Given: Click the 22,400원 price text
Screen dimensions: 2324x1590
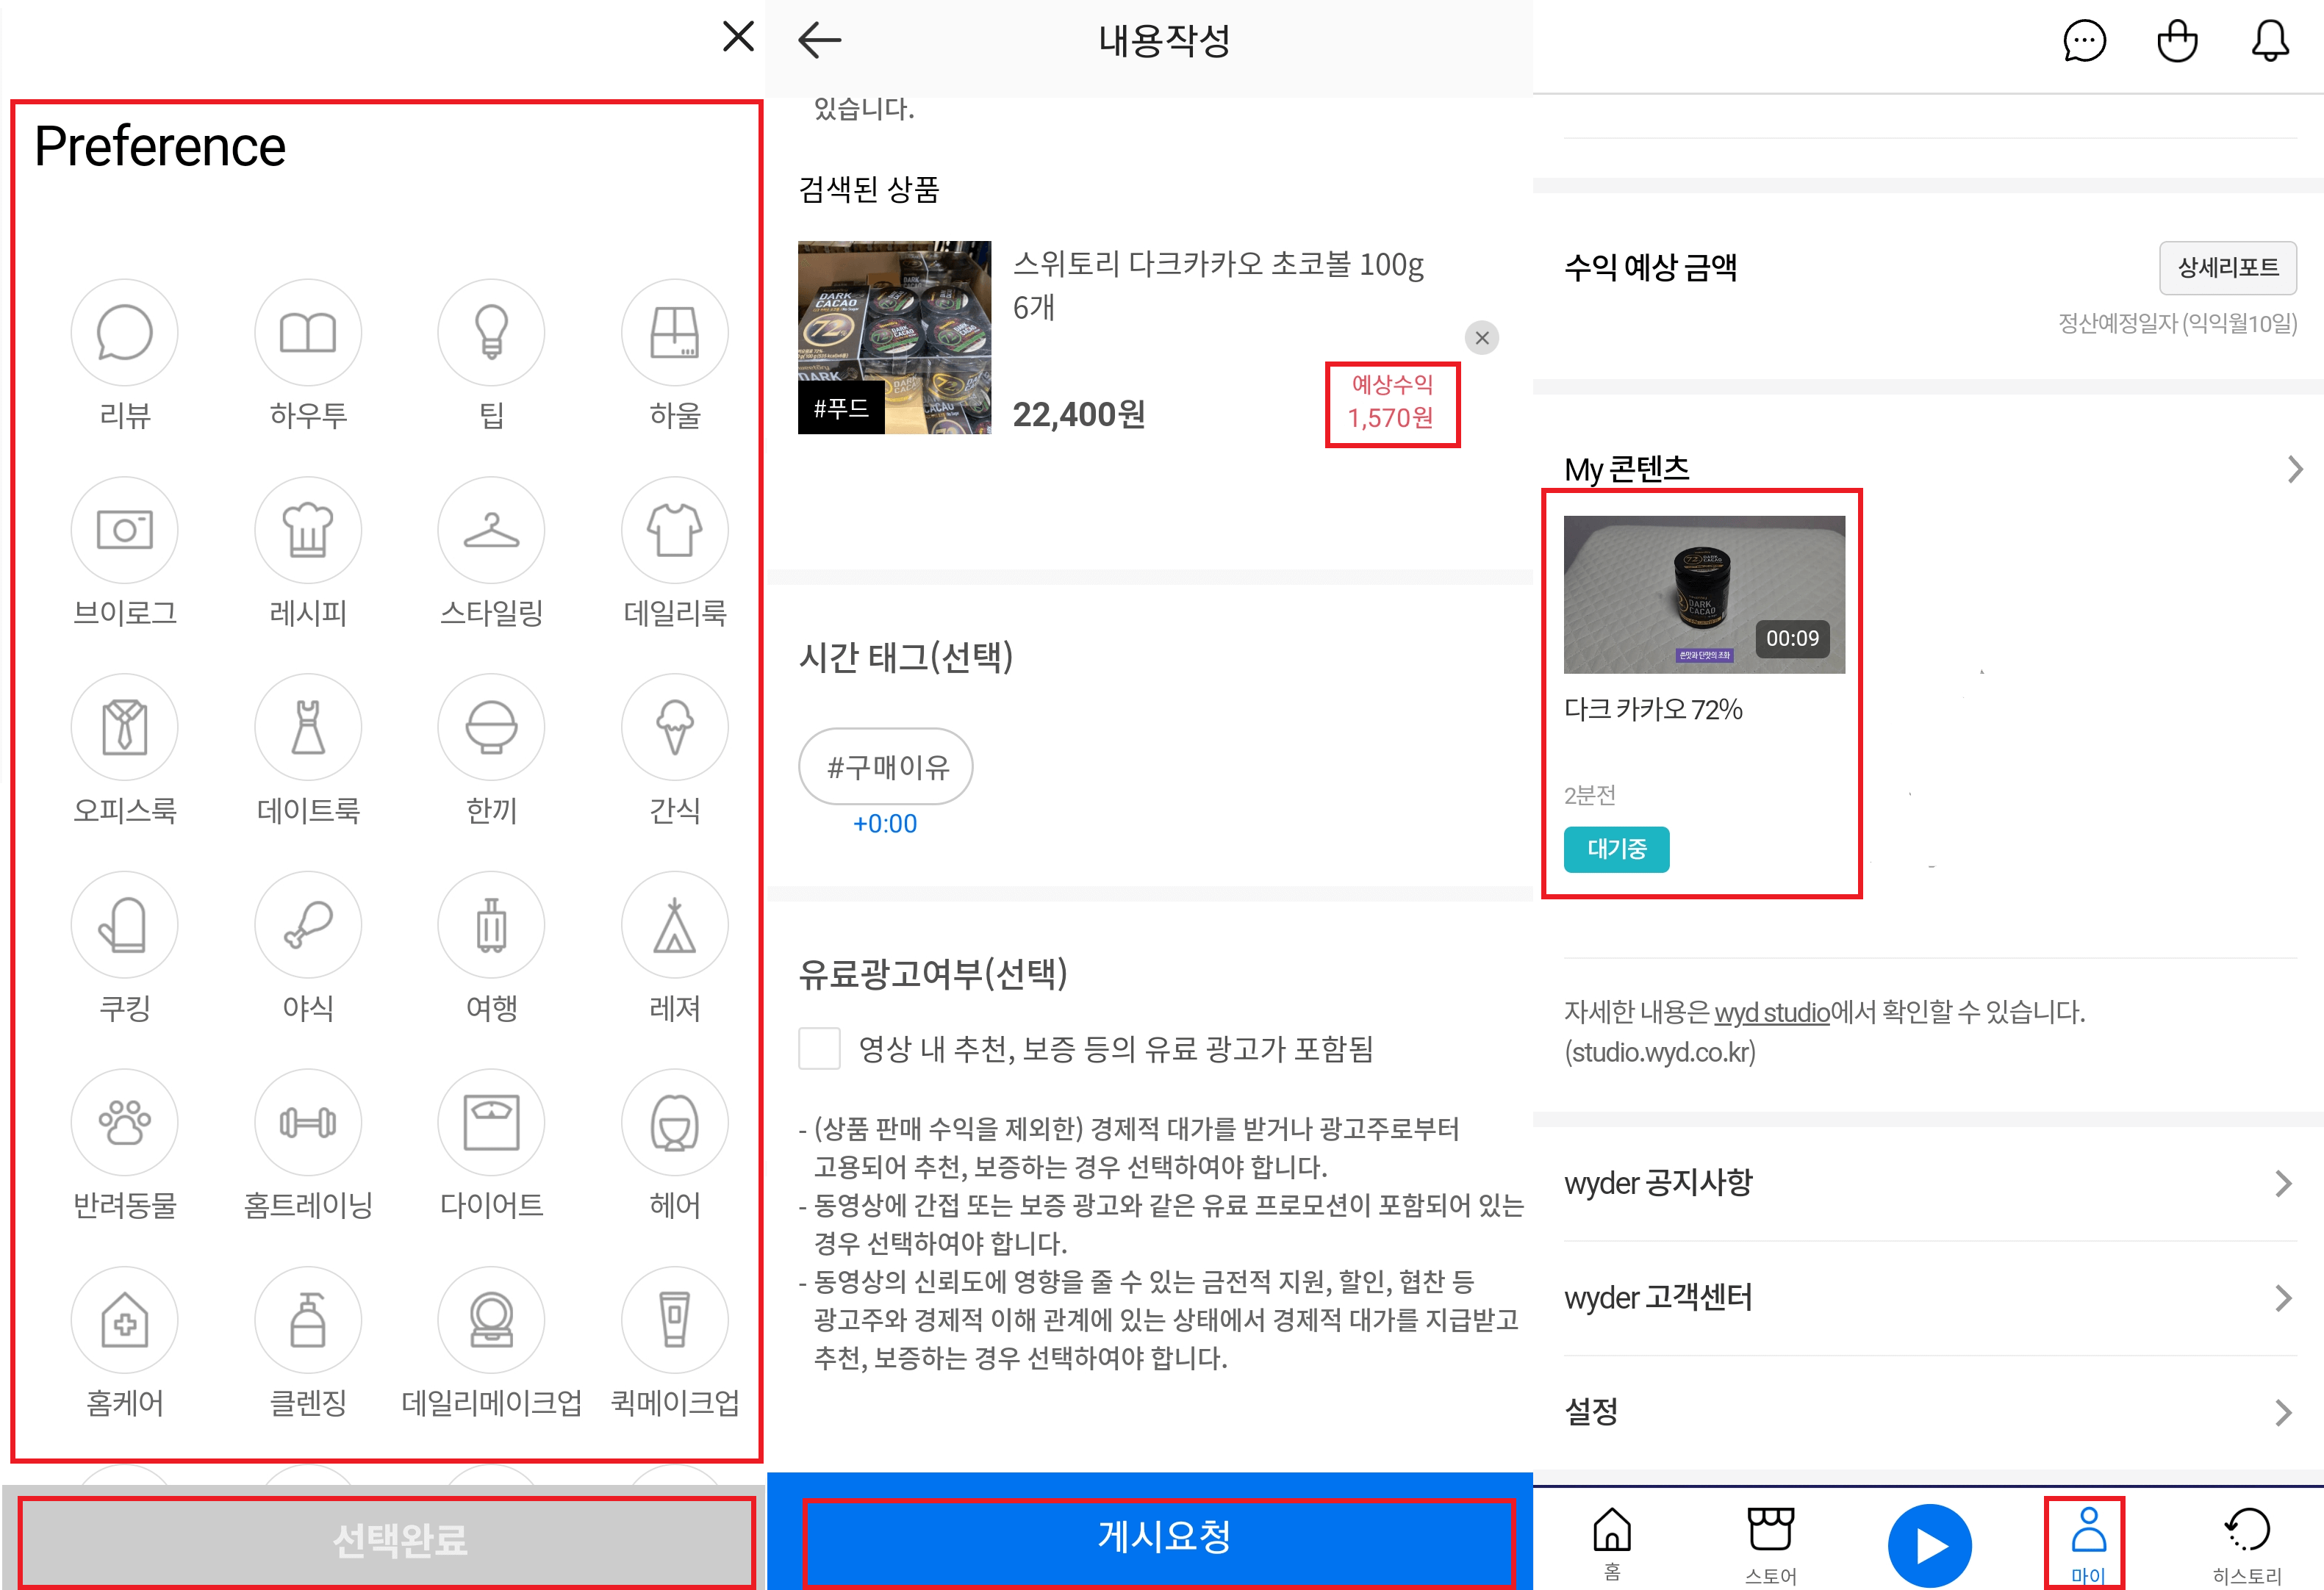Looking at the screenshot, I should click(x=1079, y=414).
